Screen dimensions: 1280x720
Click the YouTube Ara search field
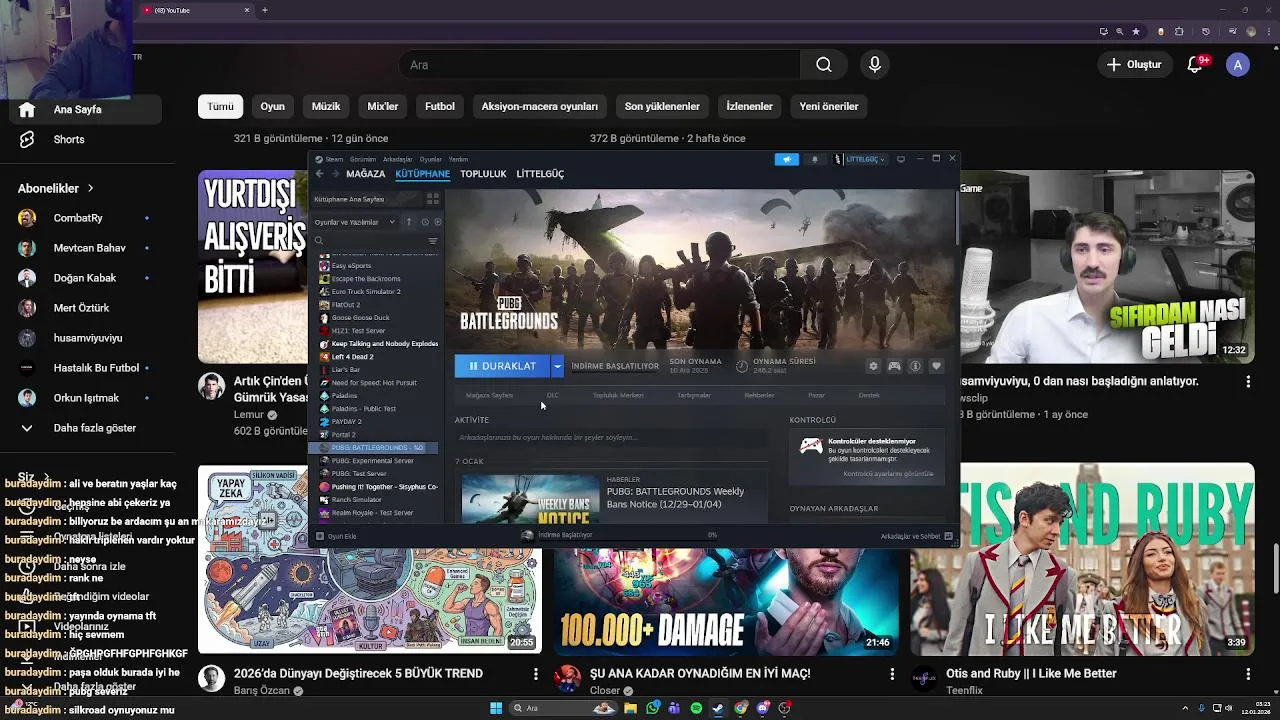coord(600,65)
